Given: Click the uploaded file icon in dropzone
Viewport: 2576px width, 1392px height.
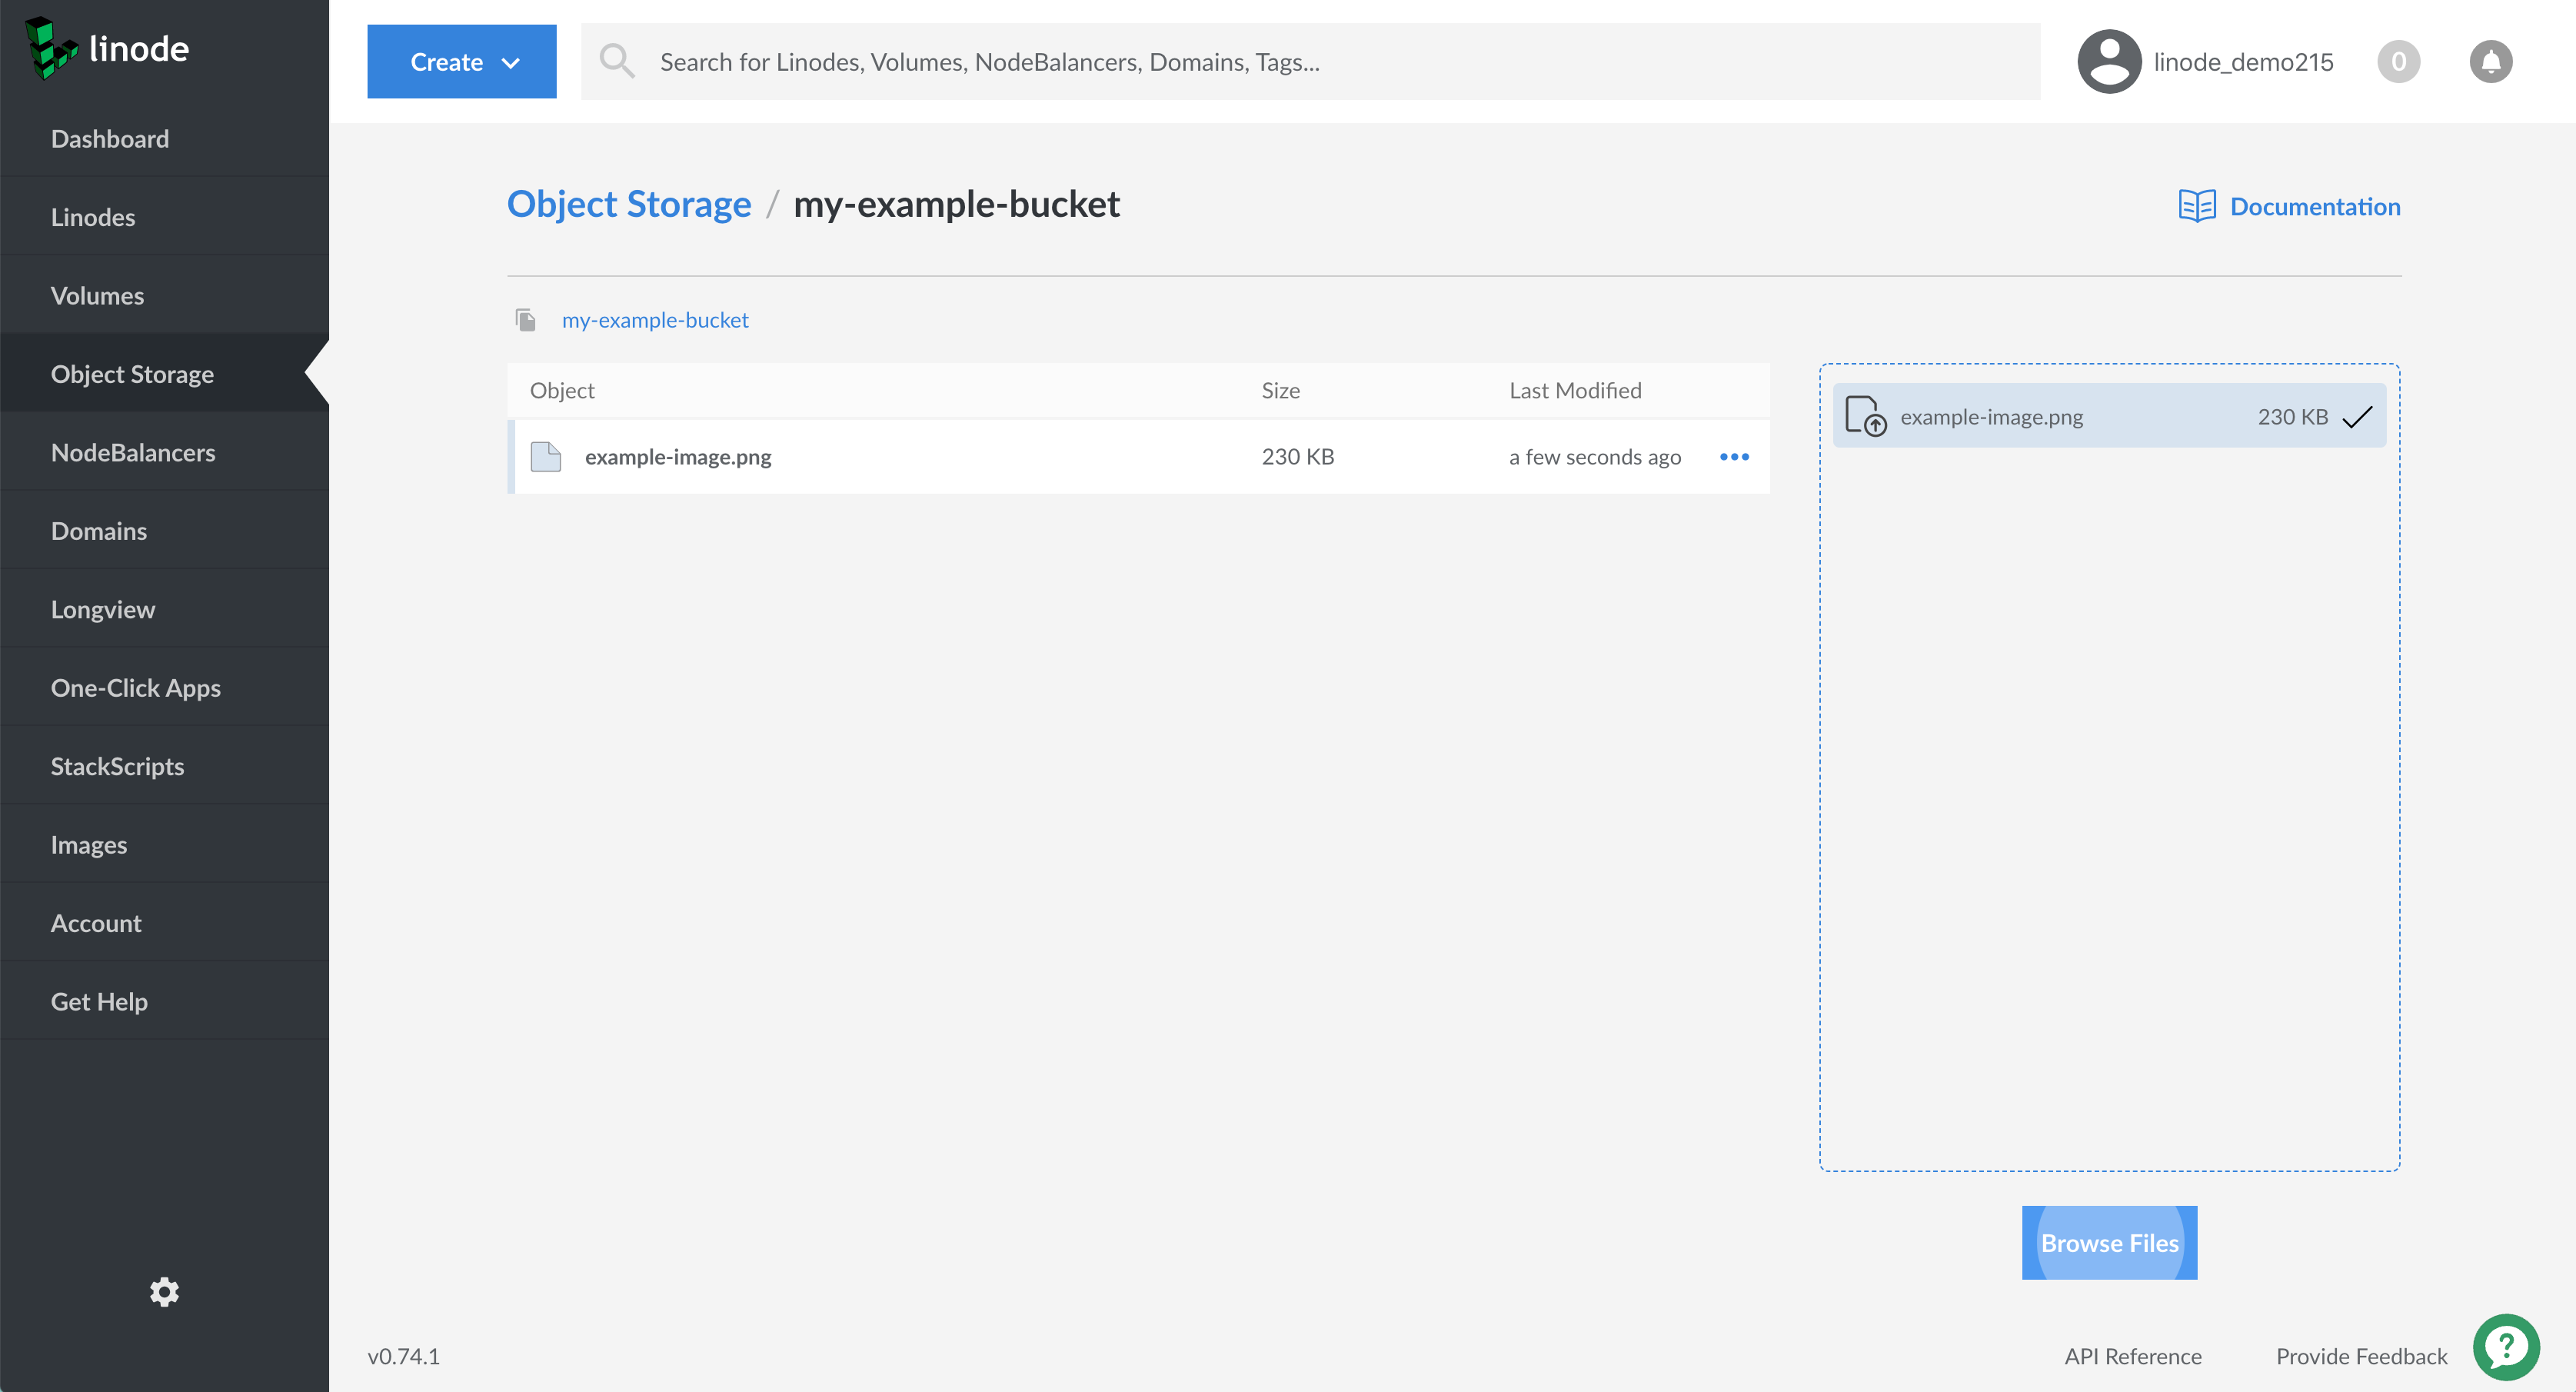Looking at the screenshot, I should pyautogui.click(x=1865, y=416).
